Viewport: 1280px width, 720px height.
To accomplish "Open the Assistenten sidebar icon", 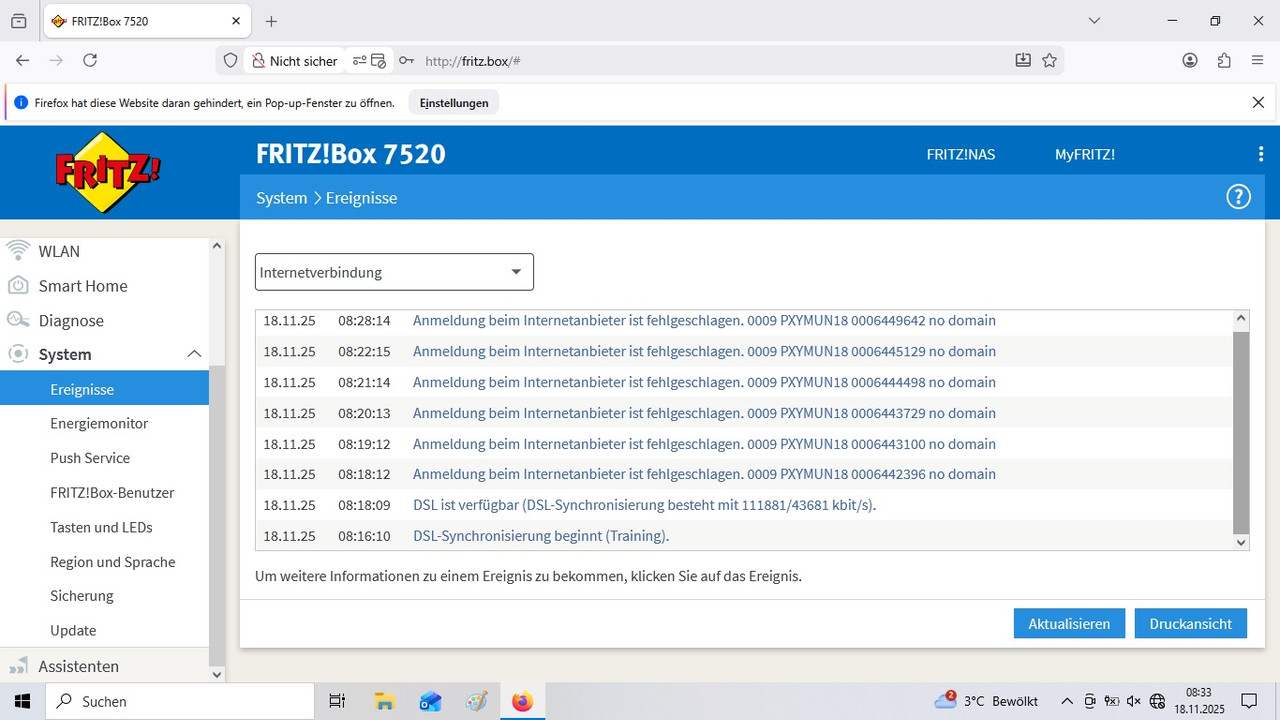I will coord(18,666).
